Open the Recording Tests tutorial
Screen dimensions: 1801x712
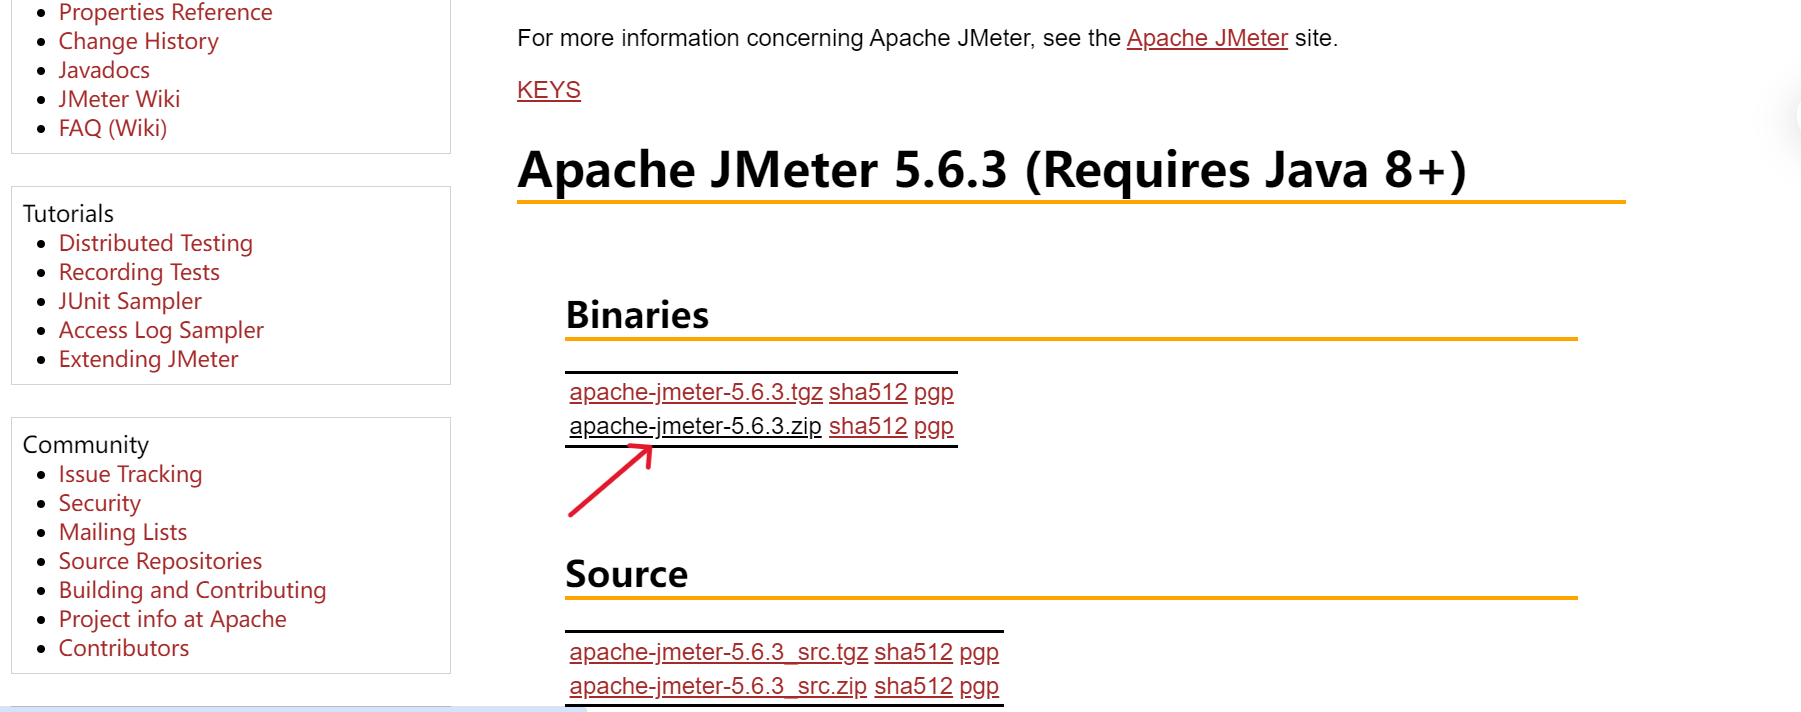[139, 272]
